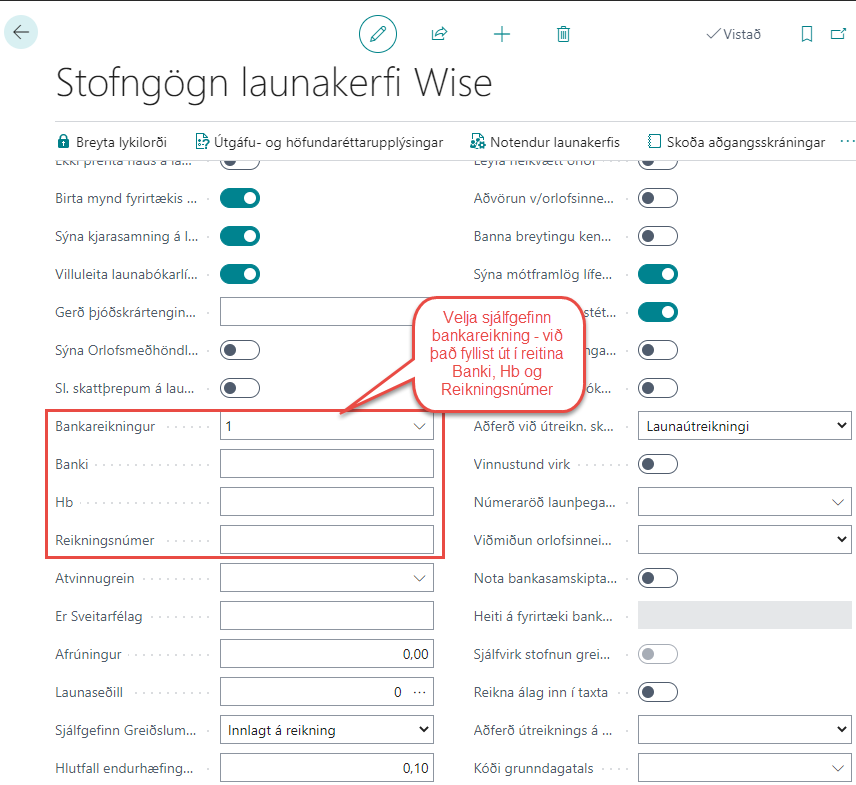Open Sjálfgefinn Greiðslum... dropdown
Viewport: 856px width, 785px height.
(326, 730)
